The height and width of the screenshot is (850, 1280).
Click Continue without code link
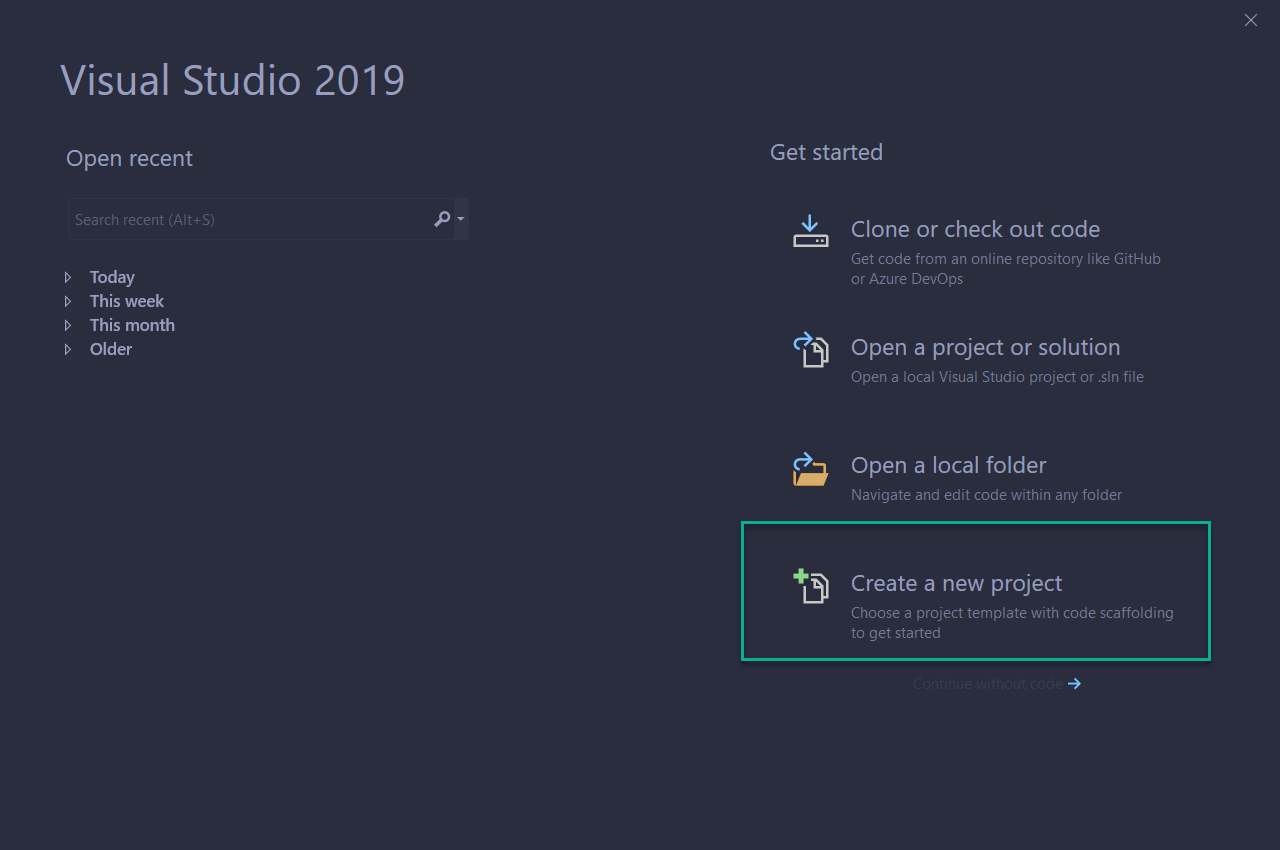(987, 684)
